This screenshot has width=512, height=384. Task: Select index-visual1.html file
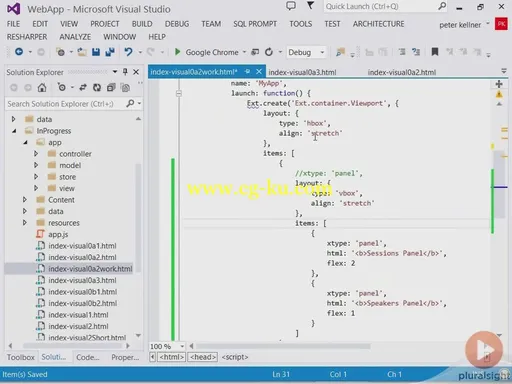point(78,315)
